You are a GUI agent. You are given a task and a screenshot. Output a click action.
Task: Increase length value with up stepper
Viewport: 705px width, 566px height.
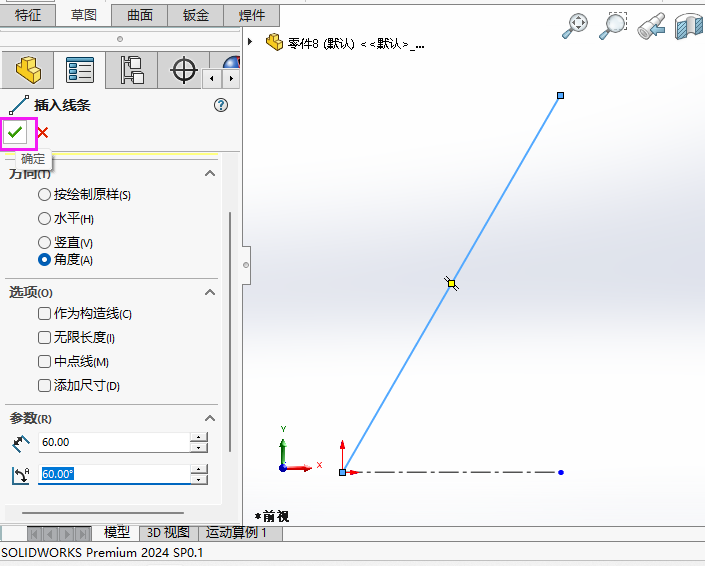tap(199, 437)
